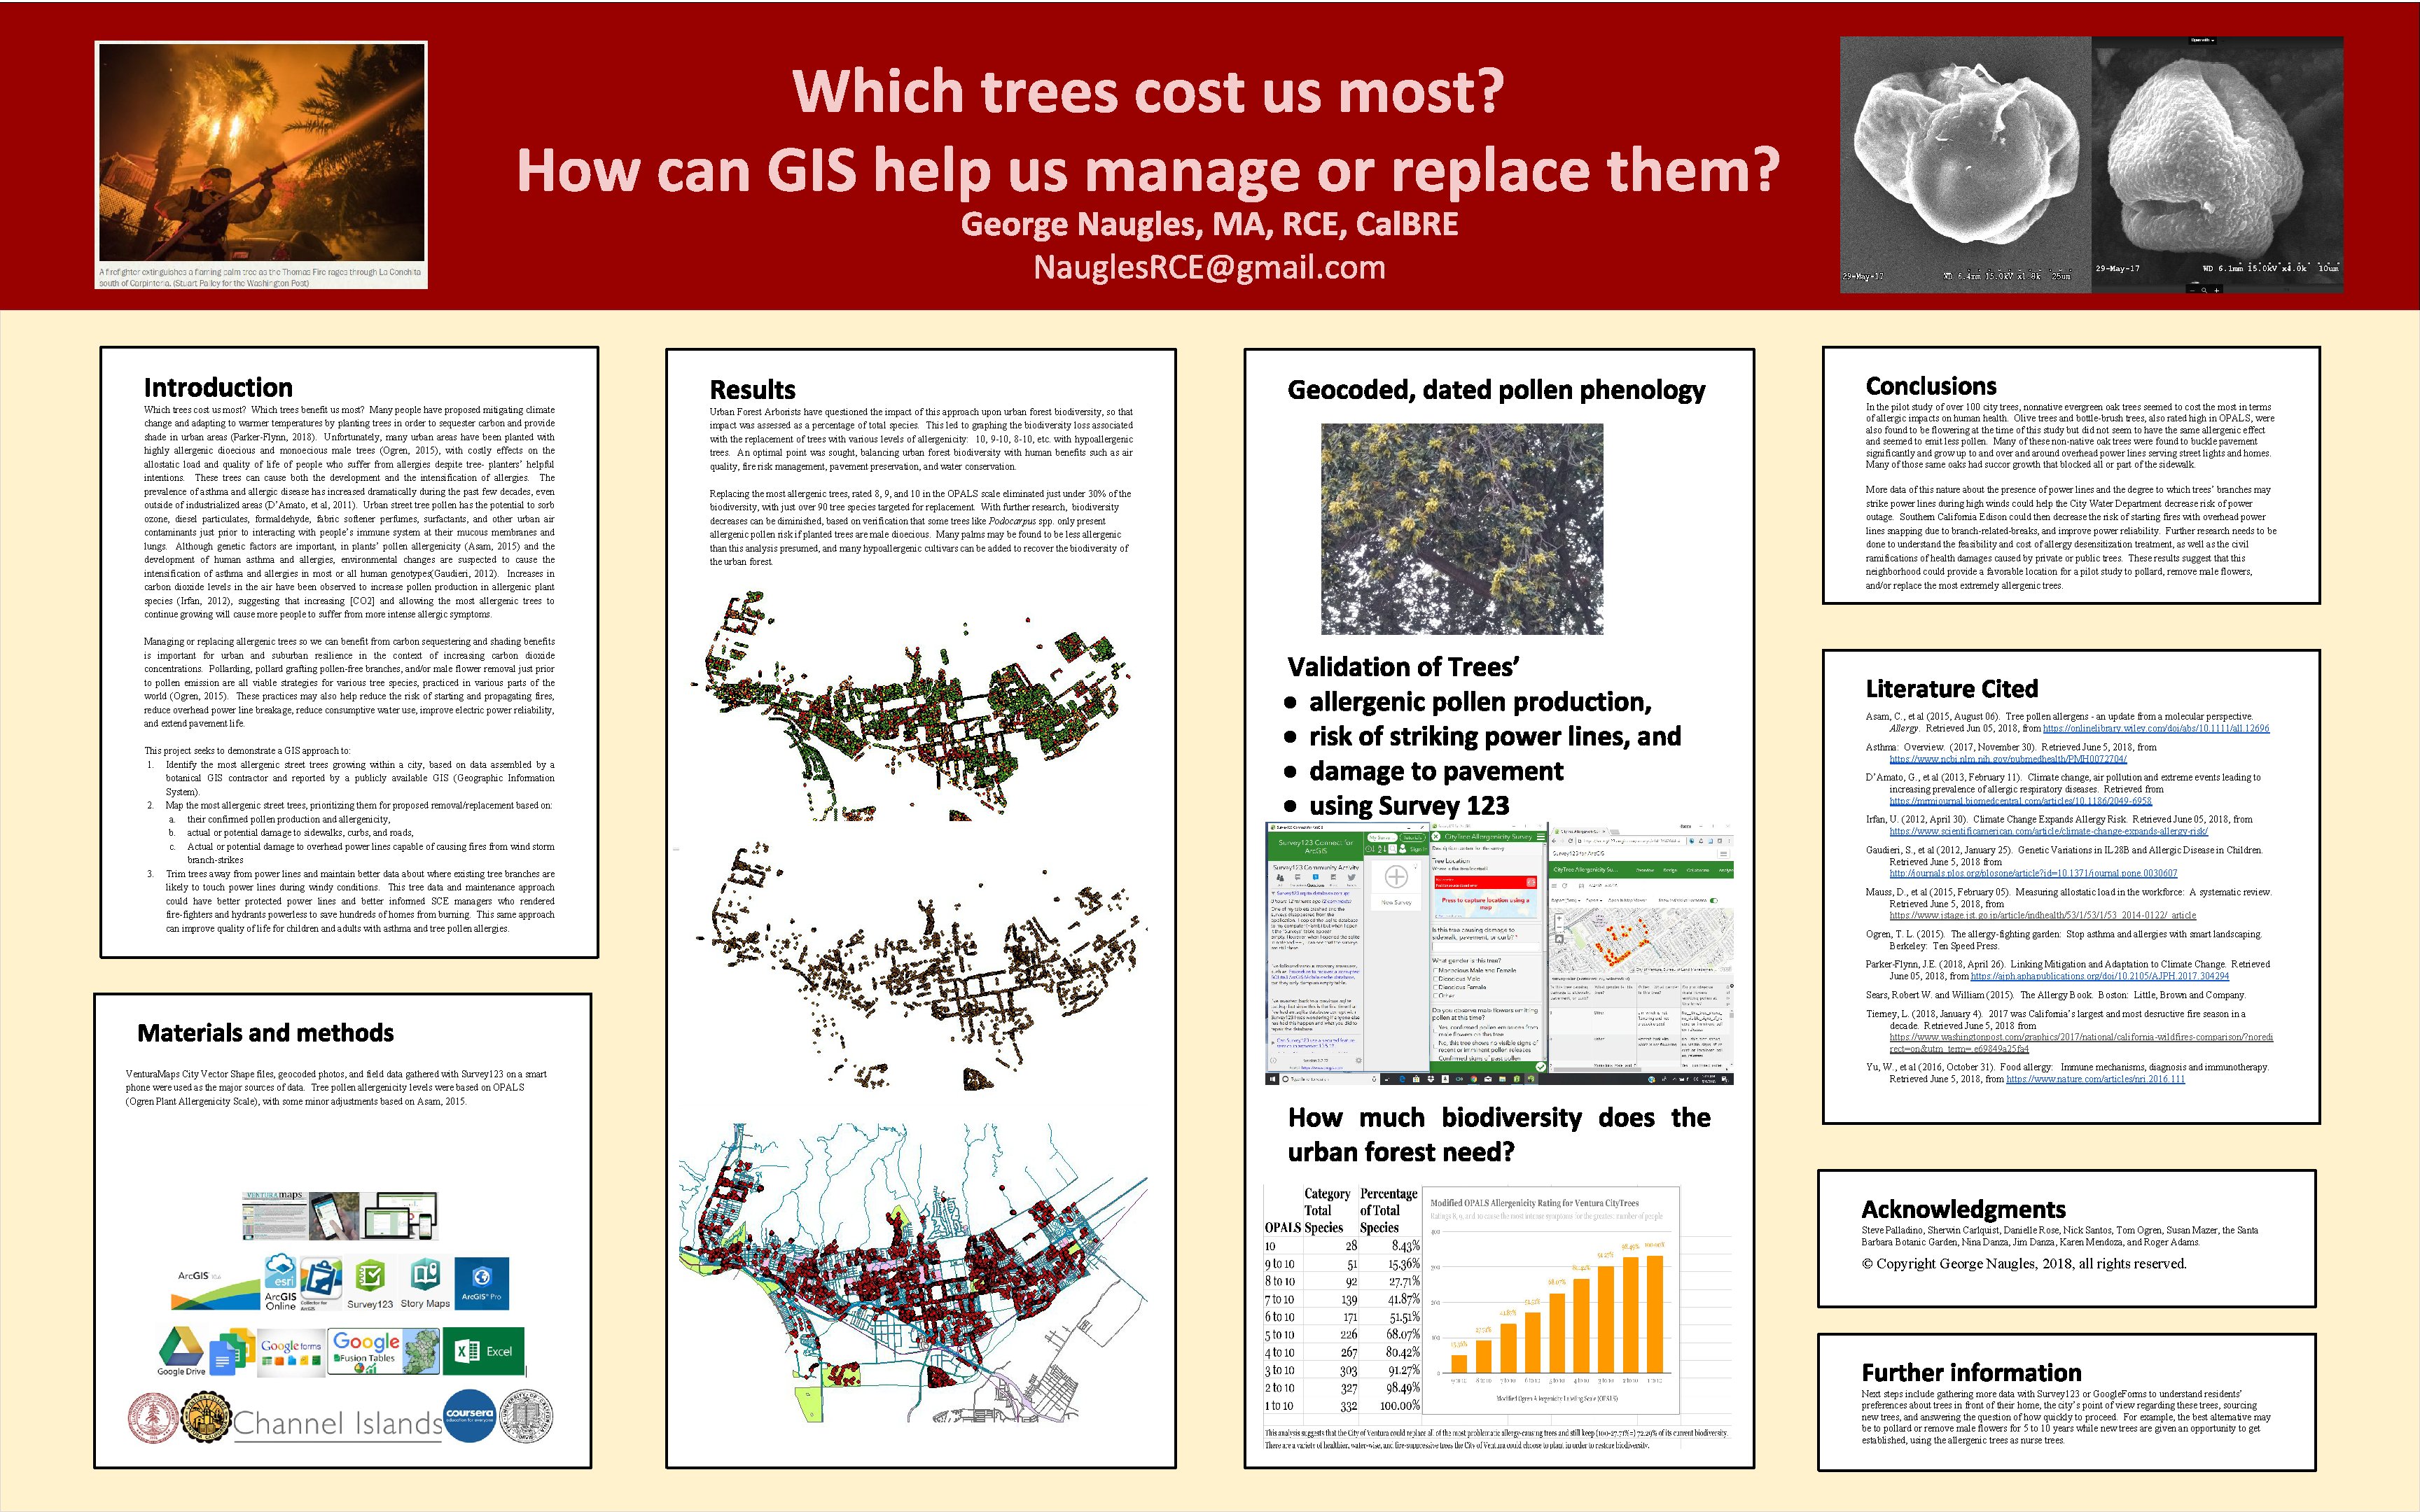Viewport: 2420px width, 1512px height.
Task: Click the NauglesRCE@gmail.com email address
Action: click(1209, 268)
